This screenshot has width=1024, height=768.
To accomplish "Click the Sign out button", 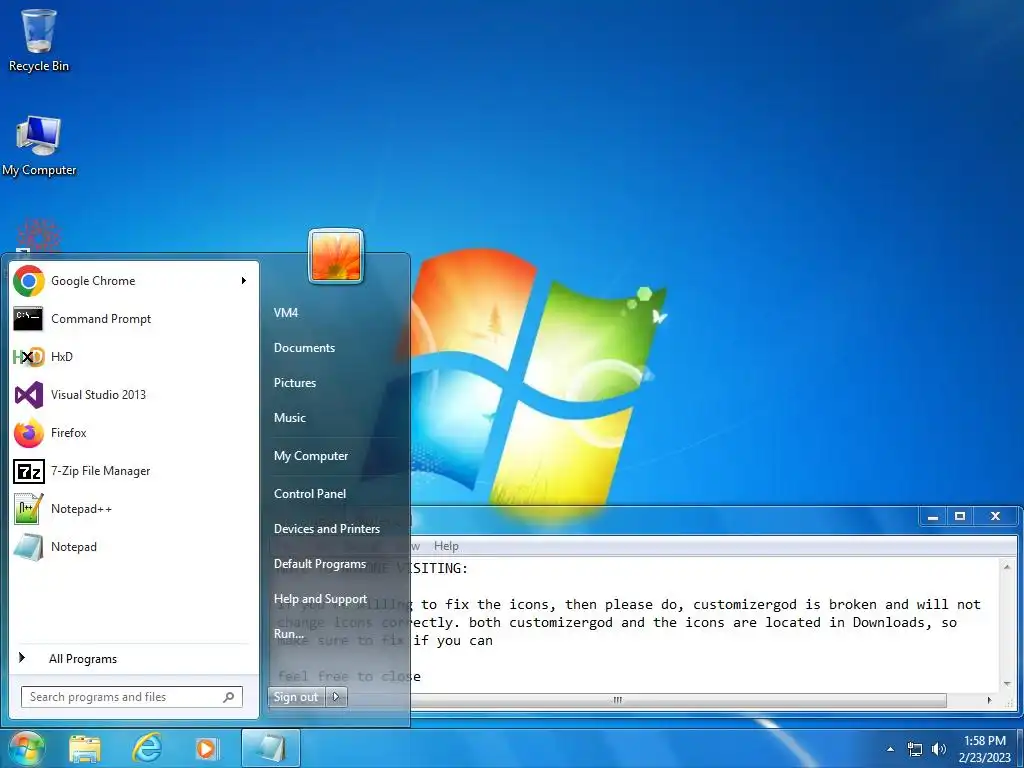I will point(296,697).
